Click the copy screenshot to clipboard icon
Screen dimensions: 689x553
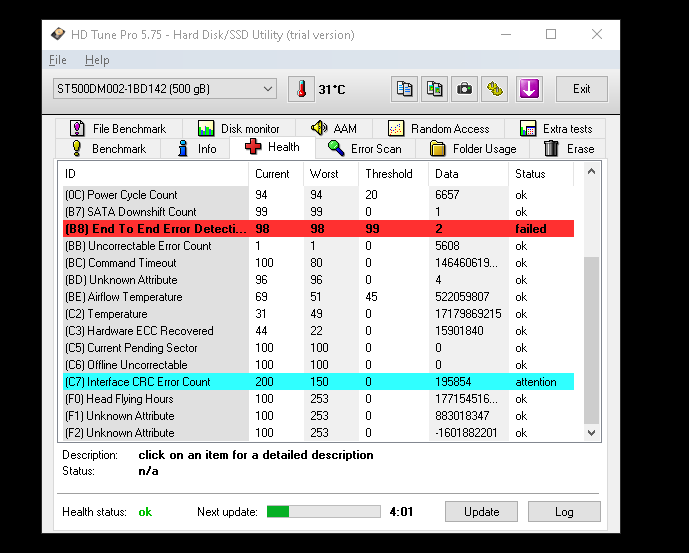(434, 89)
